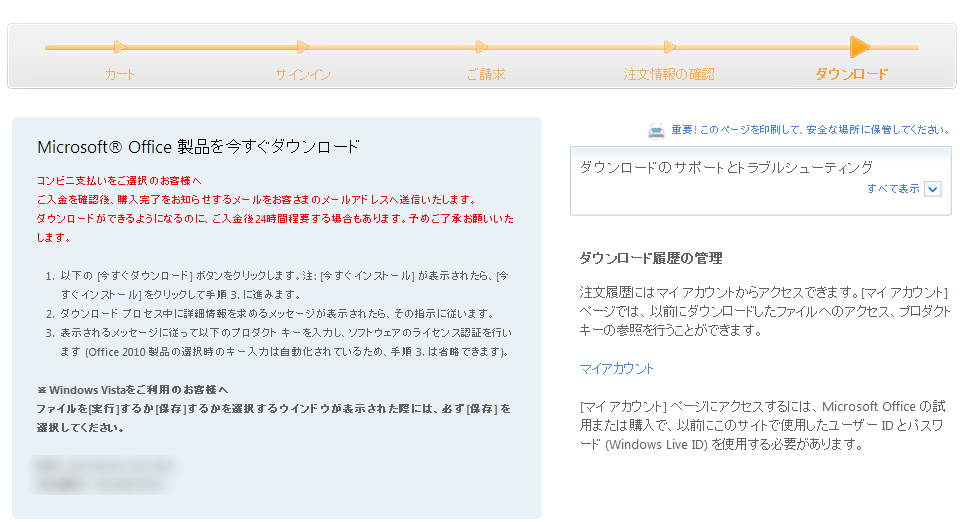The image size is (960, 522).
Task: Click the blurred product key text
Action: (103, 475)
